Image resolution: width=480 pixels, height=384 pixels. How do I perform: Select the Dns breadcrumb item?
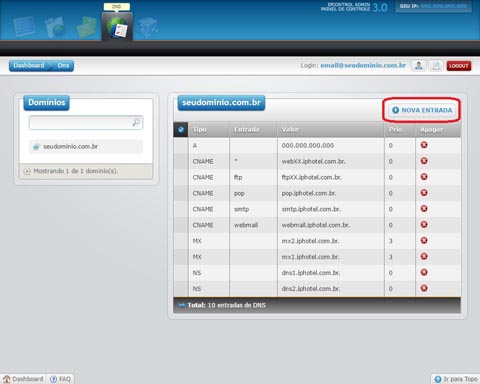[63, 66]
